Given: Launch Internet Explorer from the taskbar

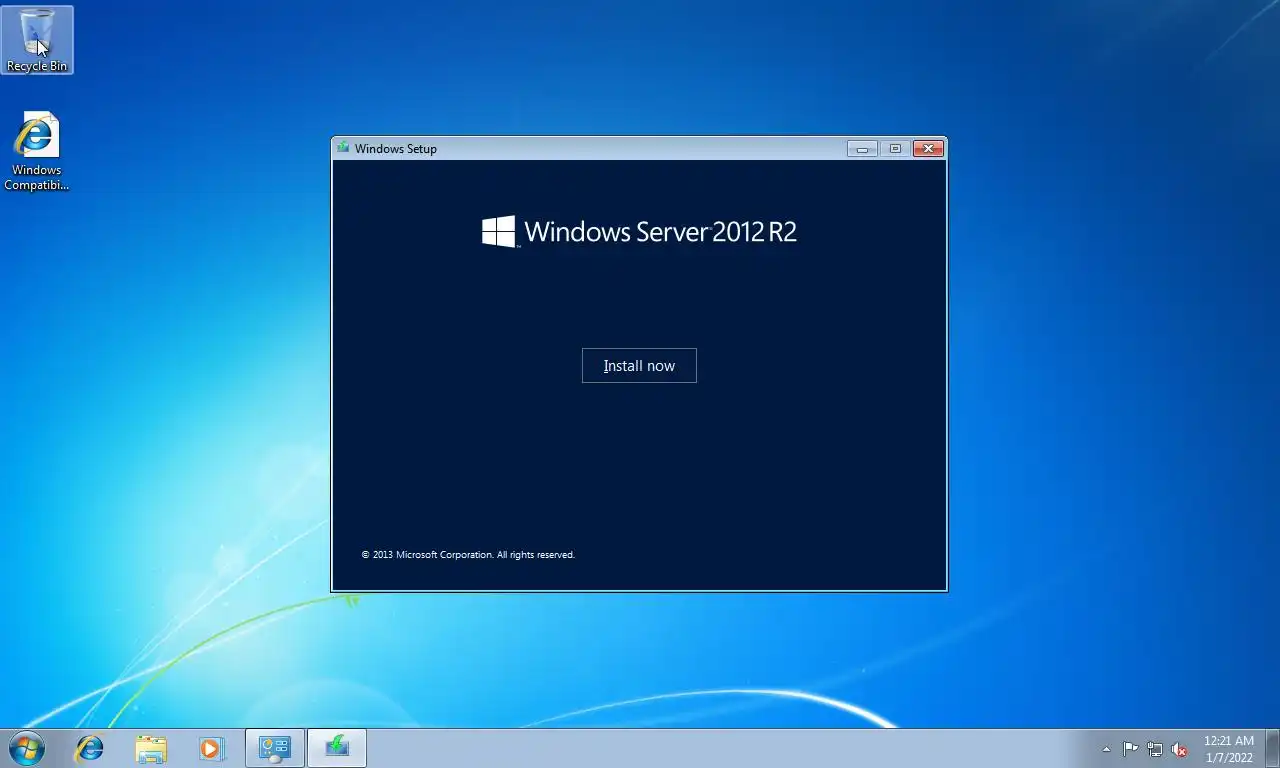Looking at the screenshot, I should pyautogui.click(x=90, y=748).
